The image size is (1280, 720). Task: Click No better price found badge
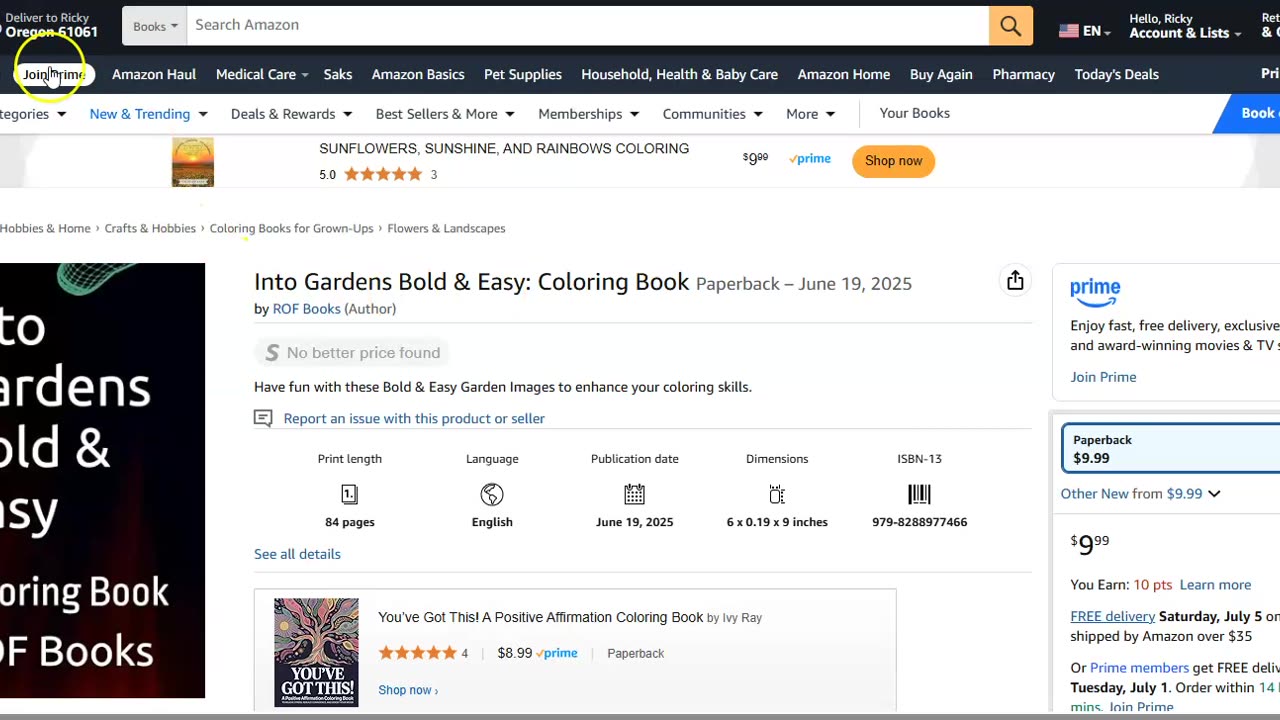pyautogui.click(x=351, y=352)
